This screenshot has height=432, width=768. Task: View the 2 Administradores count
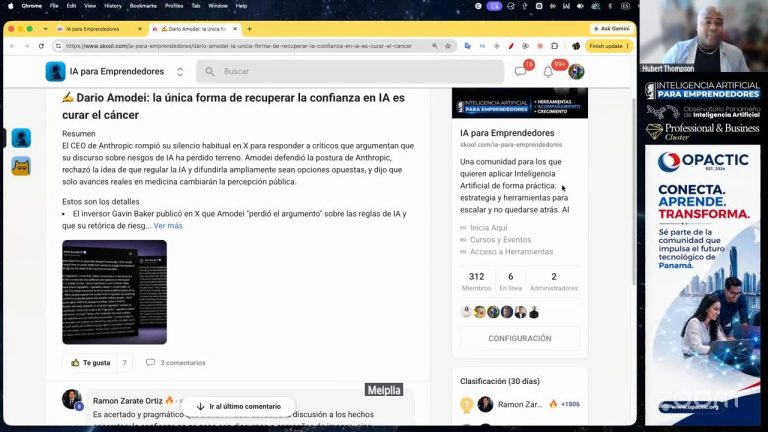point(554,282)
